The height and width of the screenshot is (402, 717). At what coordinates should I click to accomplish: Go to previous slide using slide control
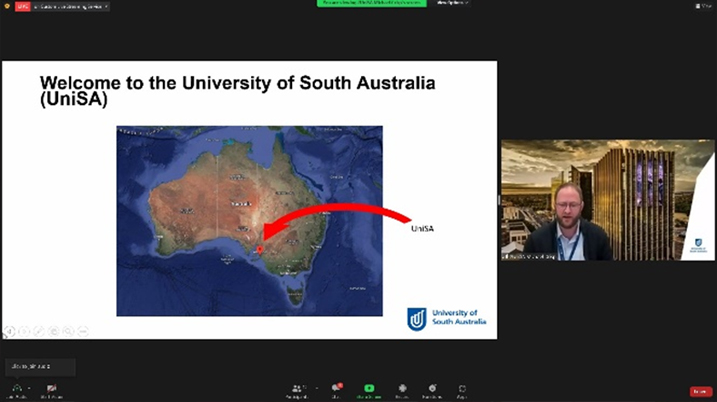point(10,331)
